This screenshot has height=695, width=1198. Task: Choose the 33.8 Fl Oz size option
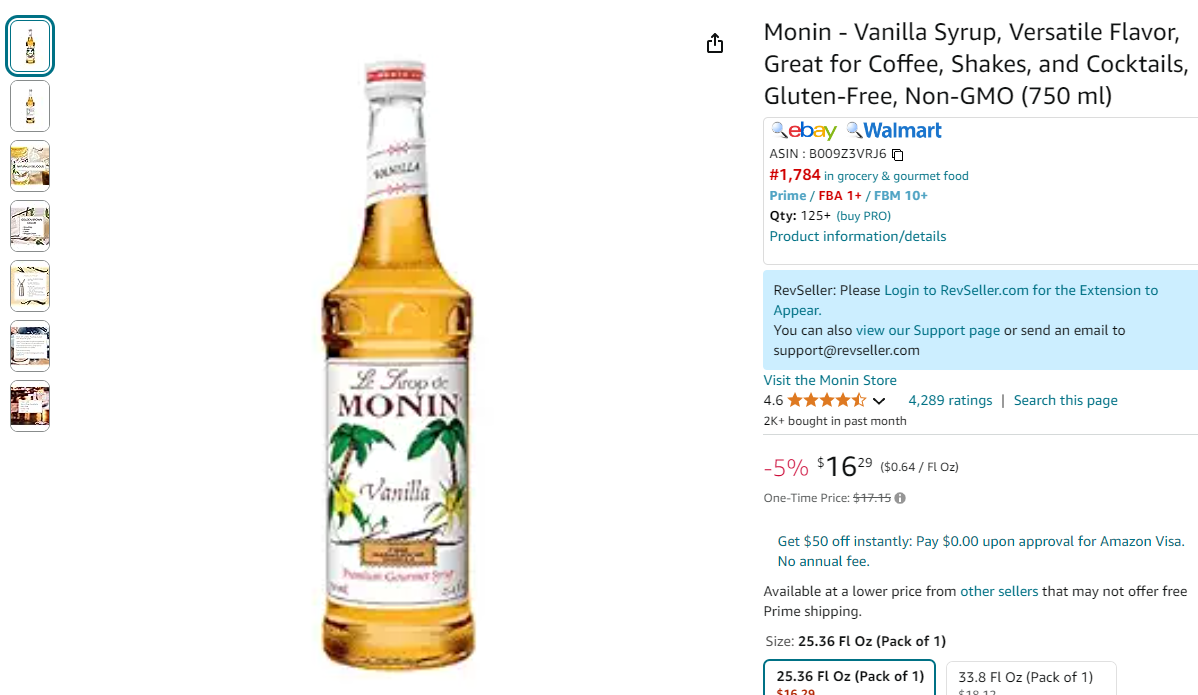click(1031, 679)
